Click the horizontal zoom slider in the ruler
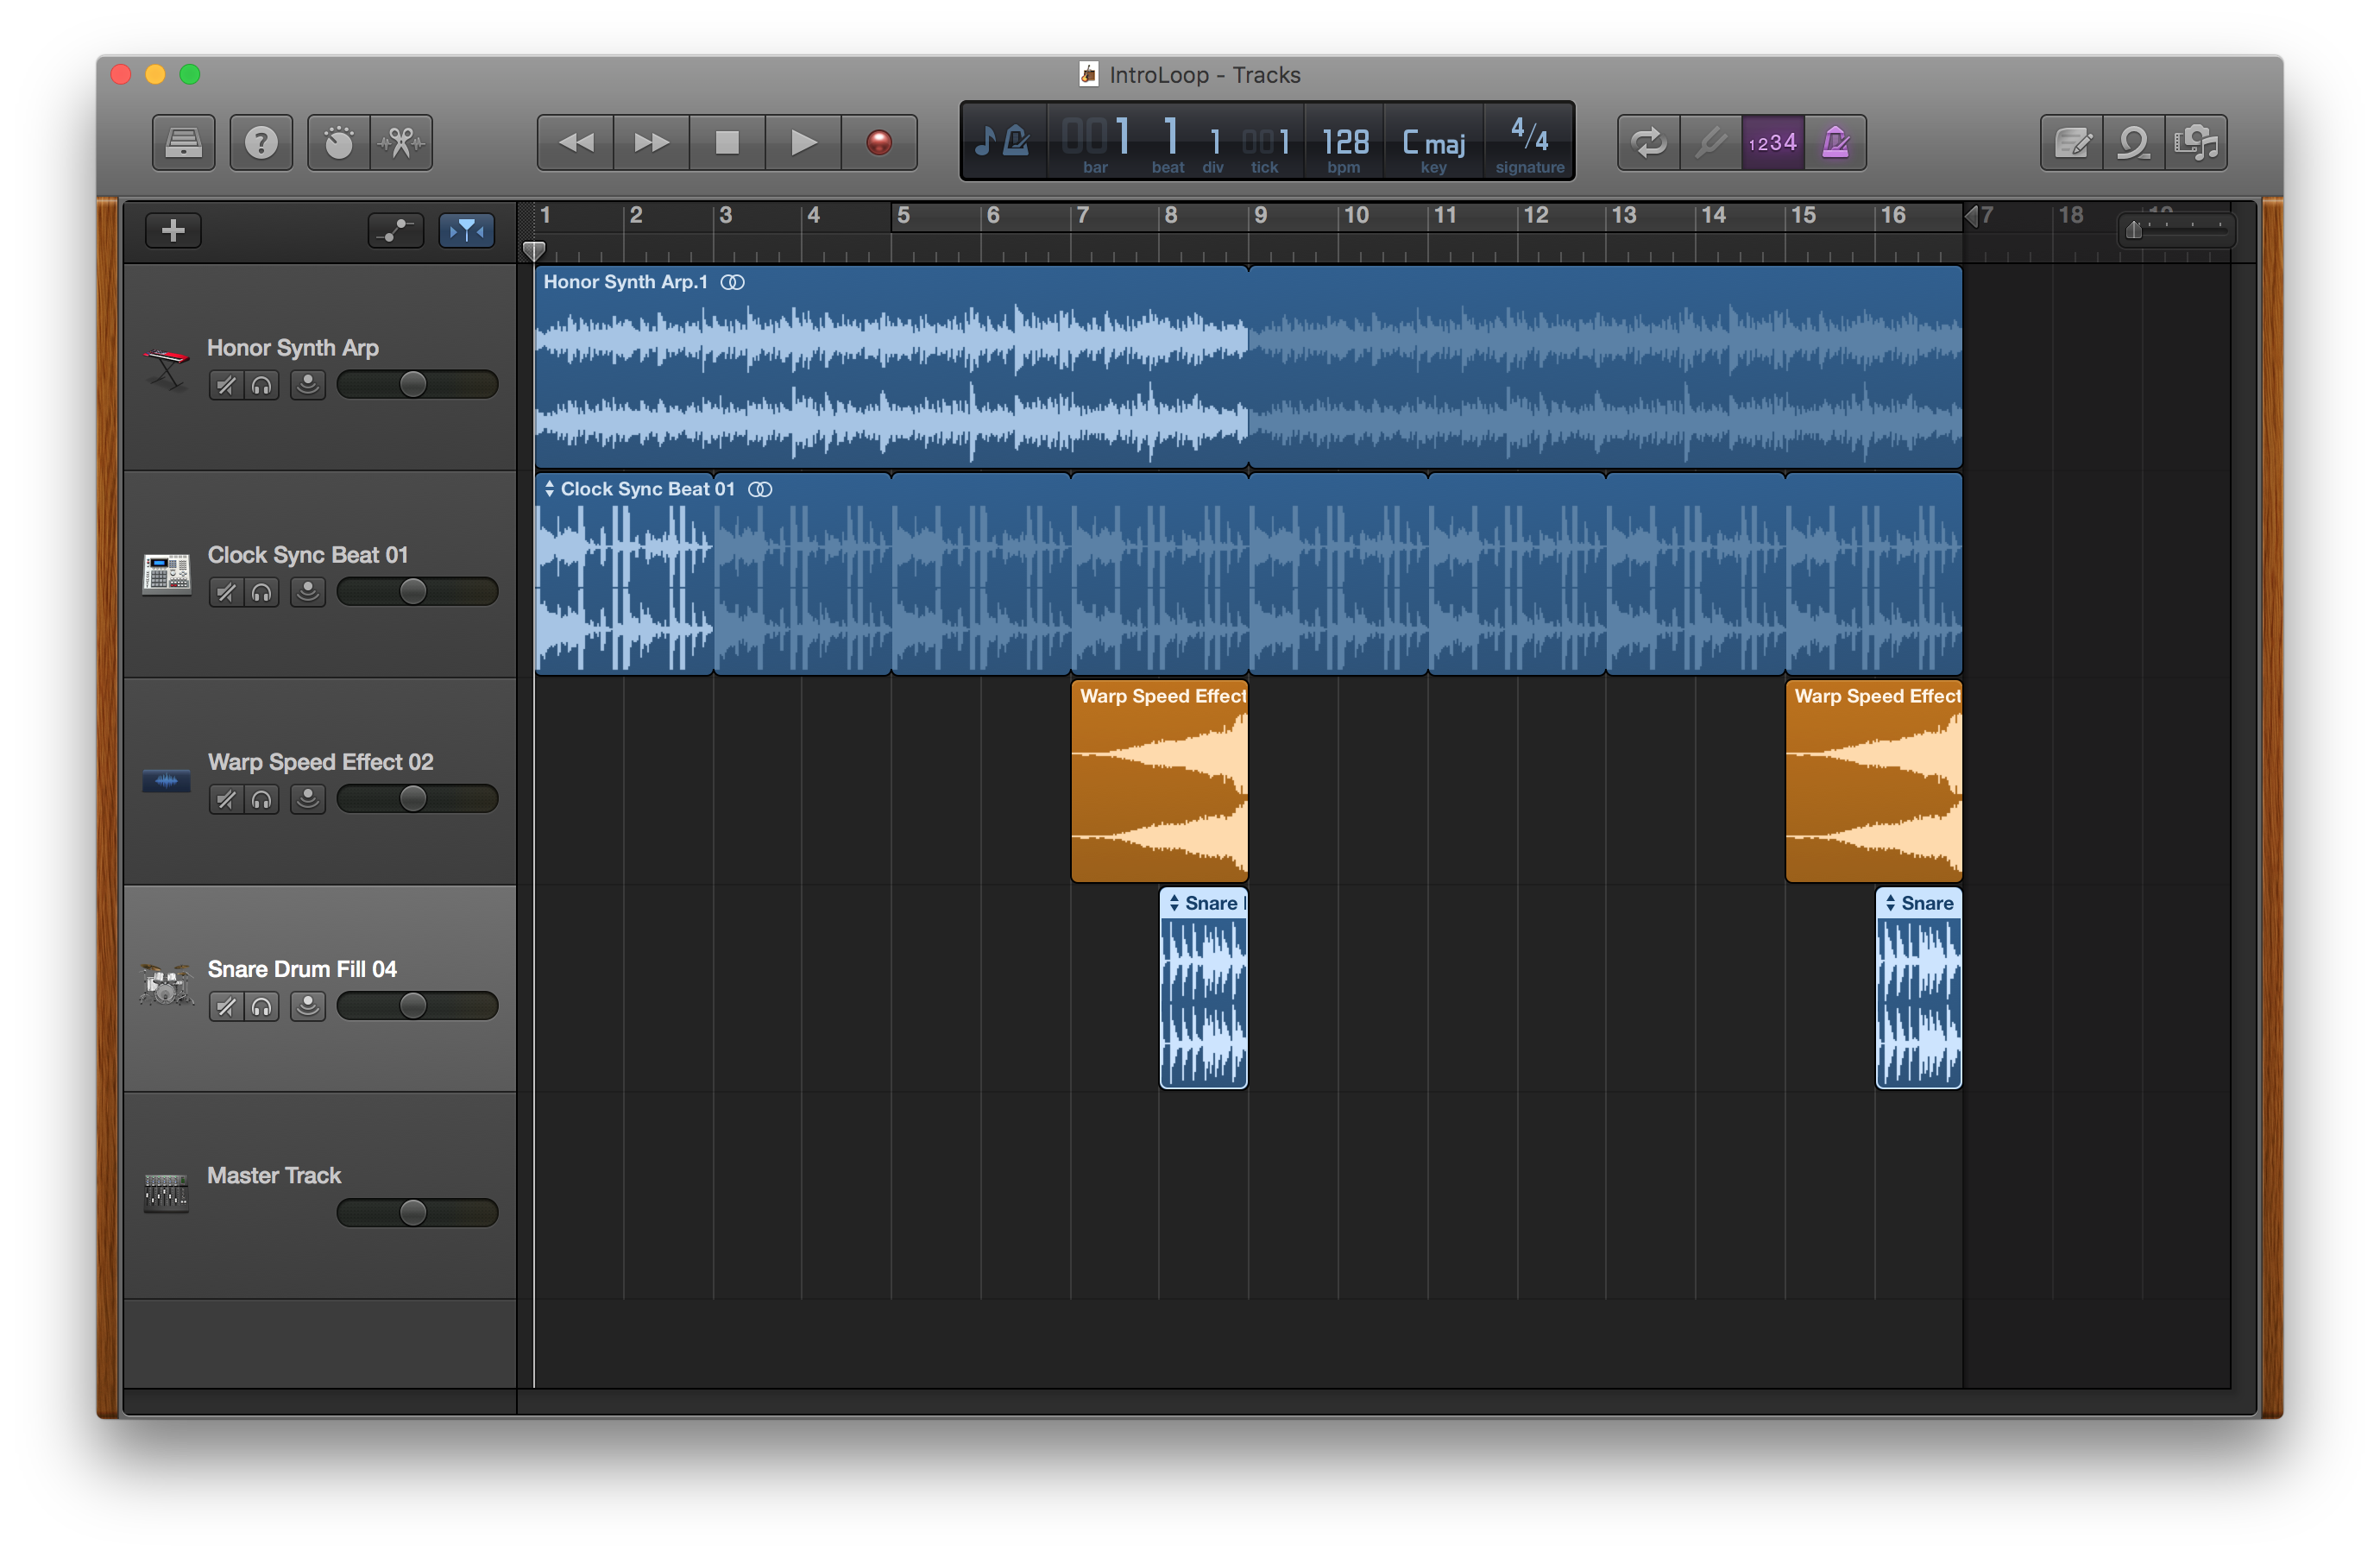 pyautogui.click(x=2176, y=230)
